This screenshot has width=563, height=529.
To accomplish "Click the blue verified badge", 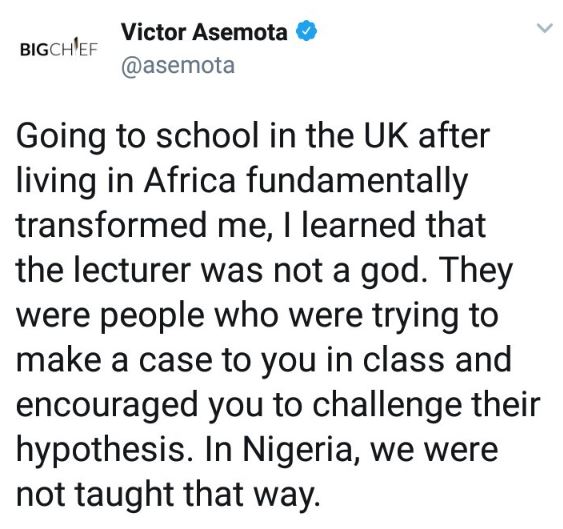I will [306, 31].
